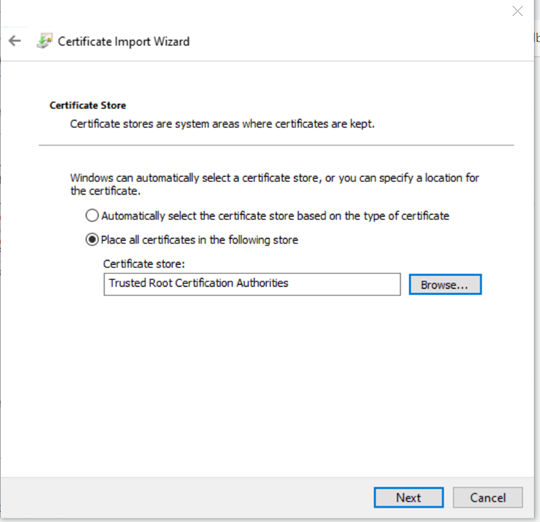The height and width of the screenshot is (522, 540).
Task: Click the gray footer bar beside Next
Action: tap(186, 498)
